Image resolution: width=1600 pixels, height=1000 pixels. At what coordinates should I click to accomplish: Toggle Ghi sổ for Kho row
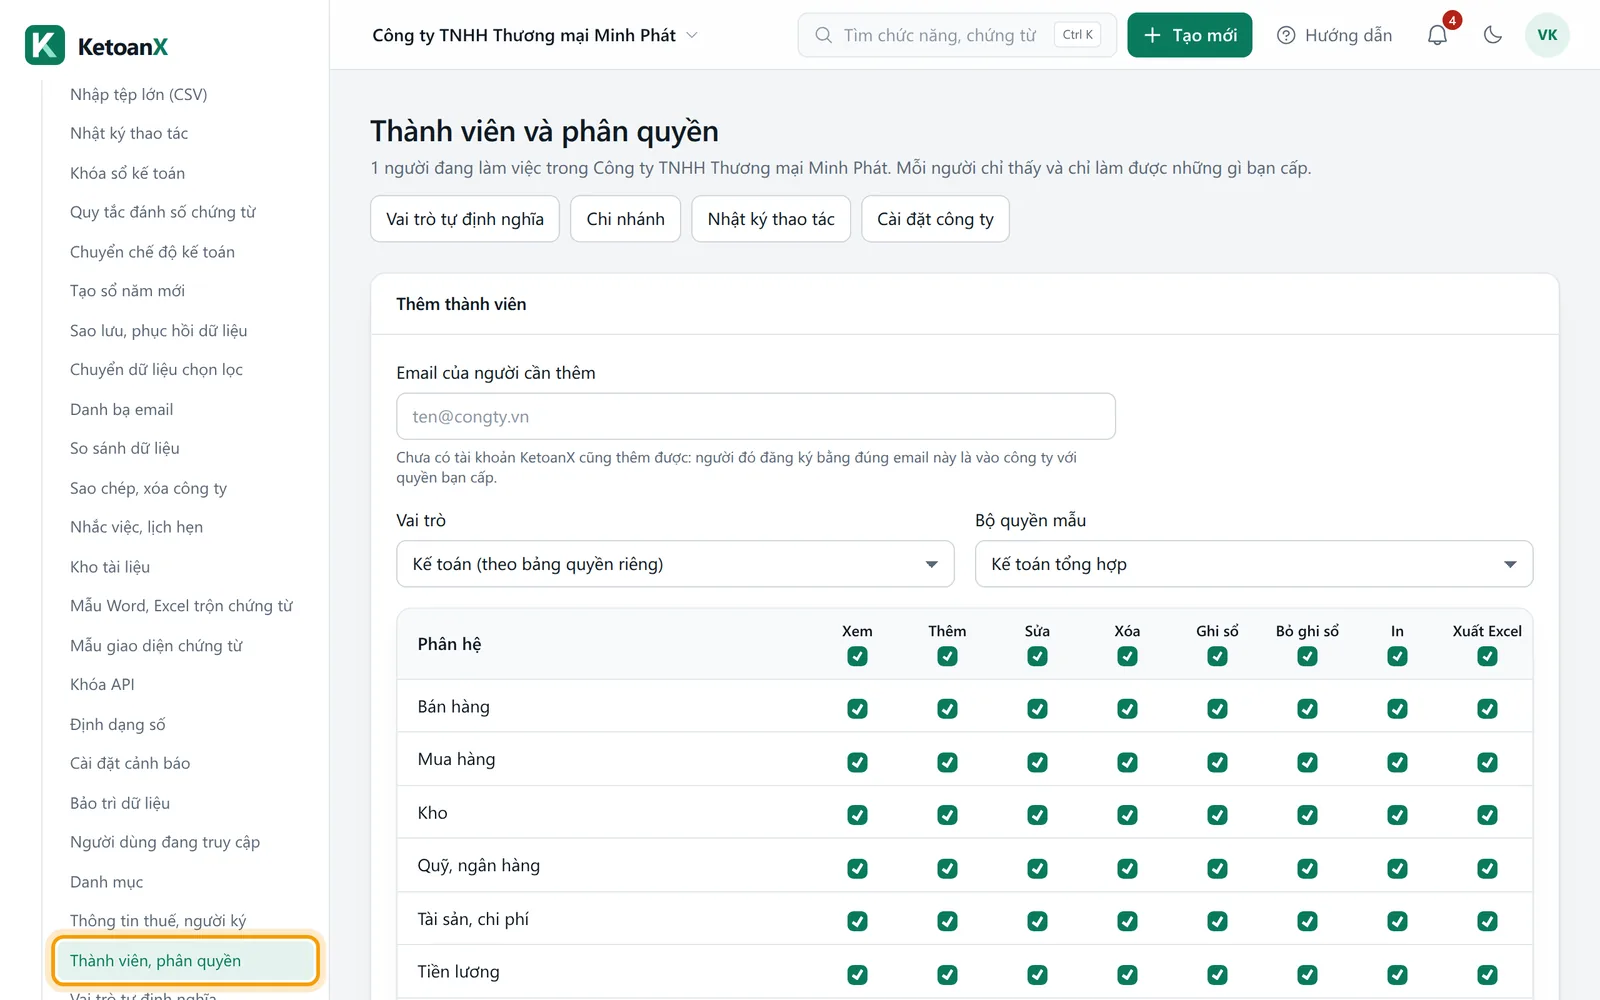click(x=1217, y=815)
